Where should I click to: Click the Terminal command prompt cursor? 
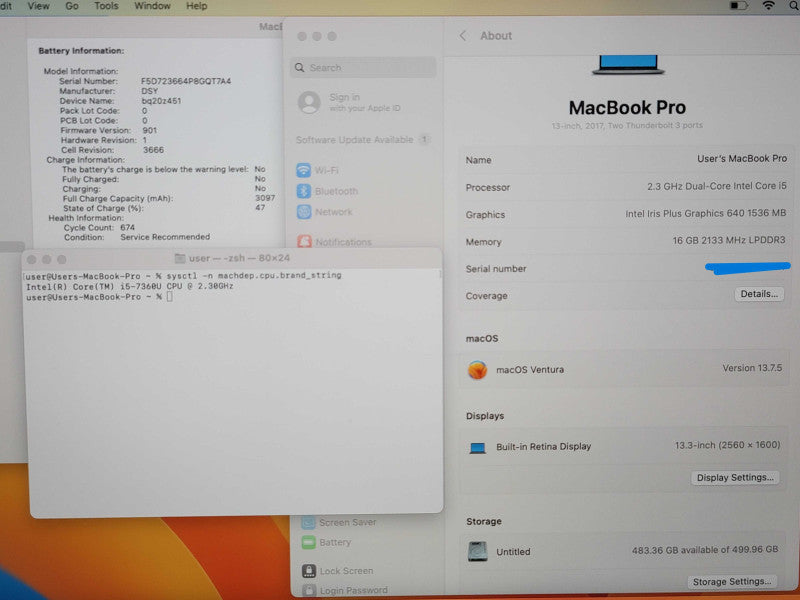pyautogui.click(x=169, y=297)
